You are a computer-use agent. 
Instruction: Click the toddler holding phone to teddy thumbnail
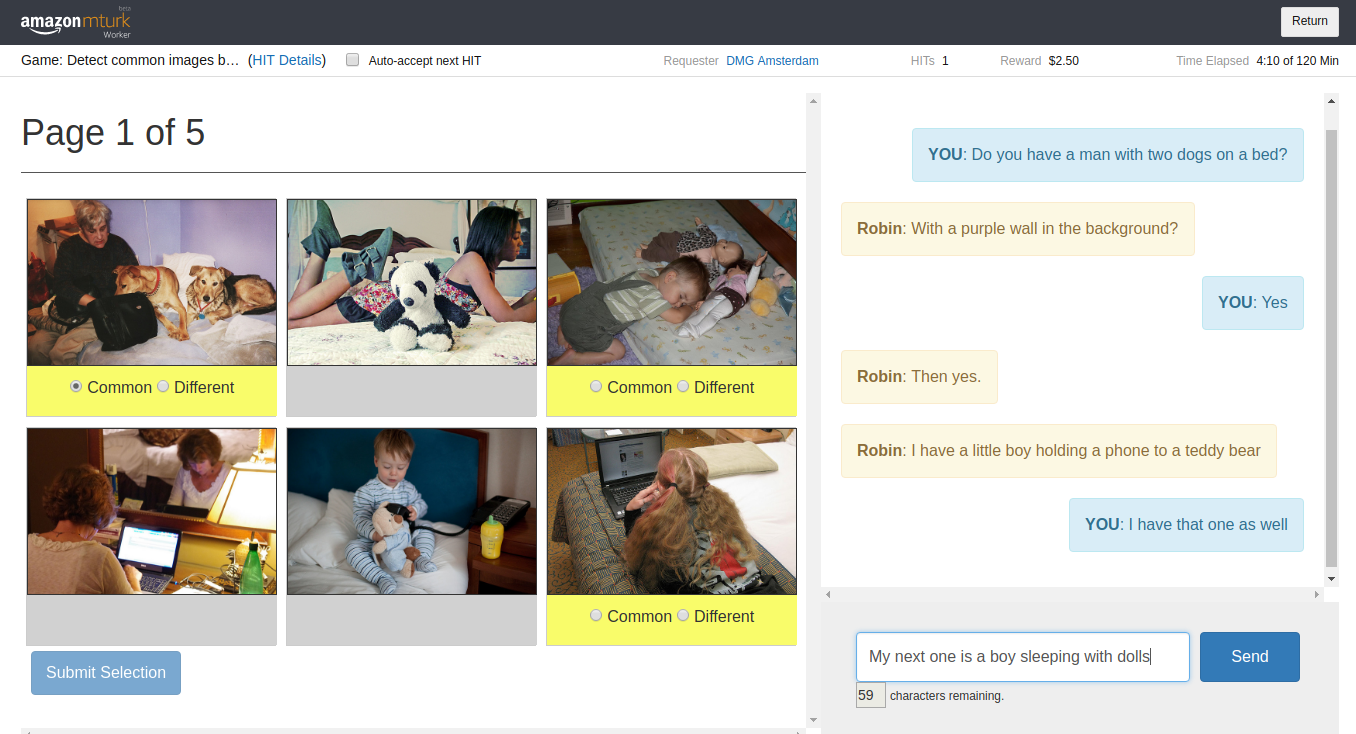pyautogui.click(x=412, y=511)
